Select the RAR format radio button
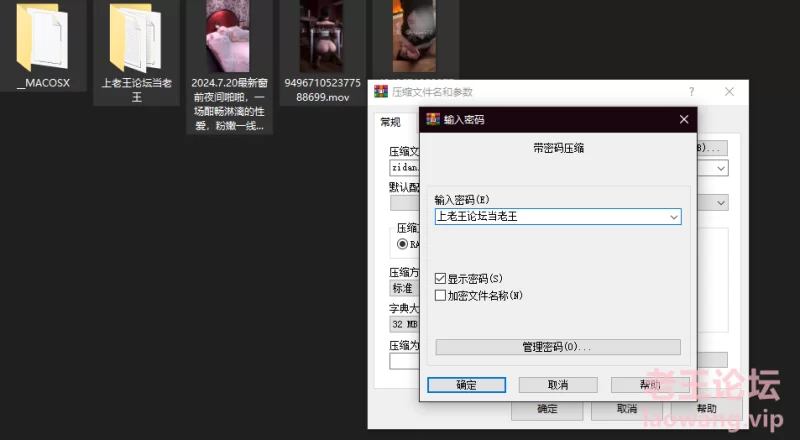 [x=403, y=244]
